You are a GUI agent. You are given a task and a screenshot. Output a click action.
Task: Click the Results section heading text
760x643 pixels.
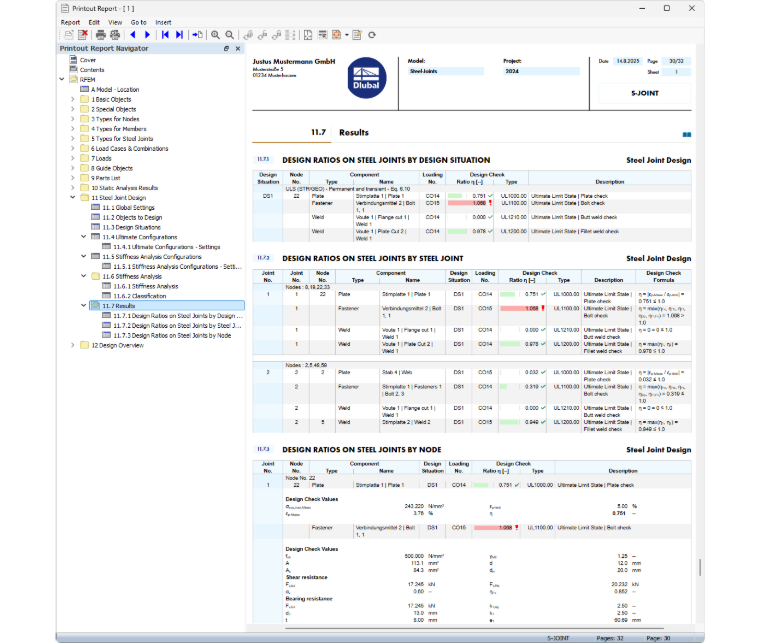pos(354,132)
